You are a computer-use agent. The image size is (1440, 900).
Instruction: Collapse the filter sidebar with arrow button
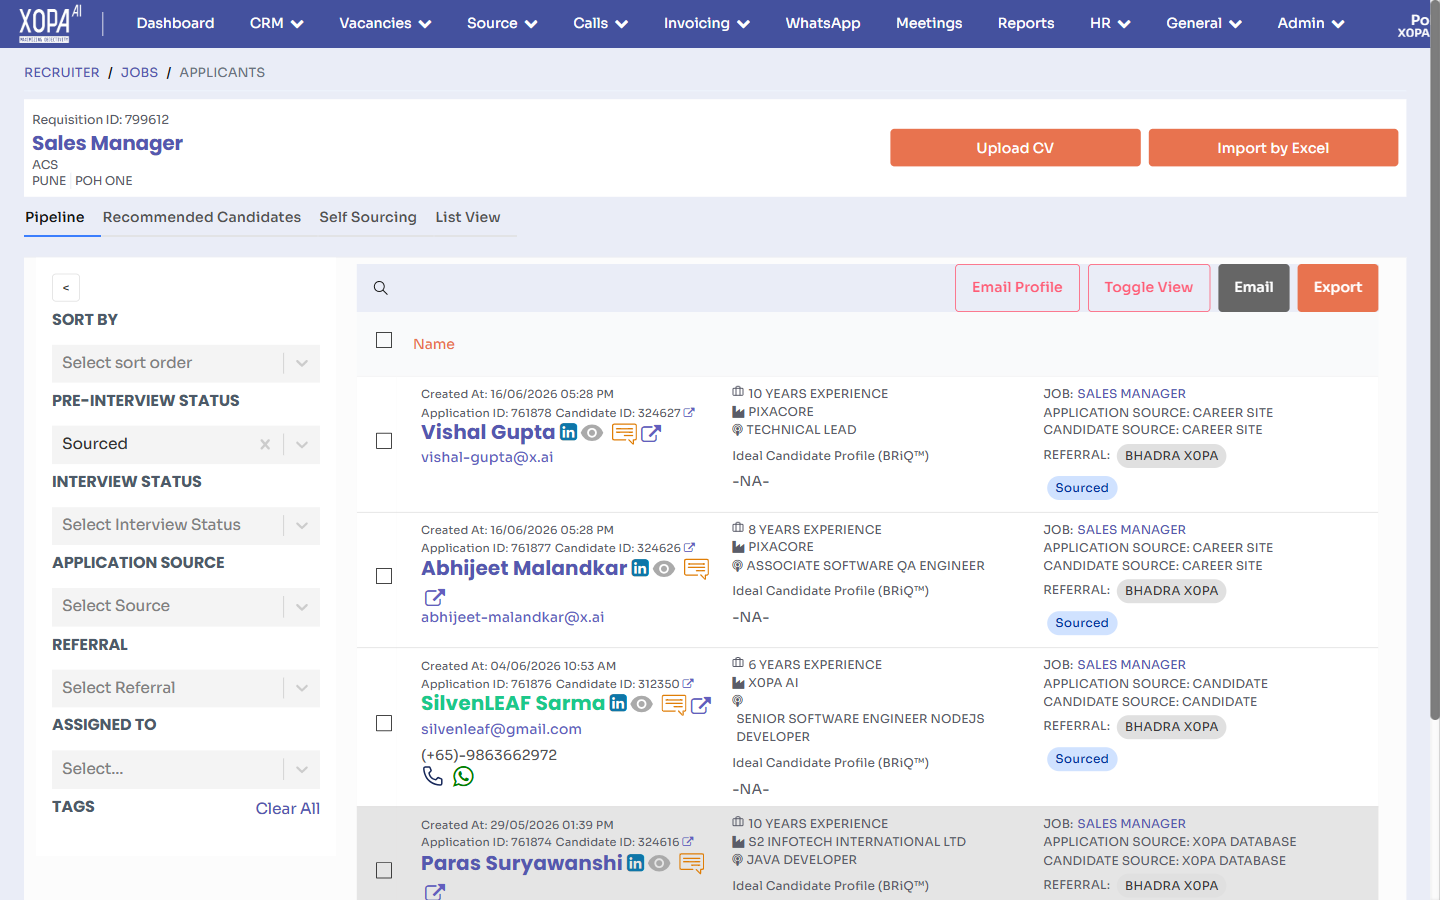point(66,288)
